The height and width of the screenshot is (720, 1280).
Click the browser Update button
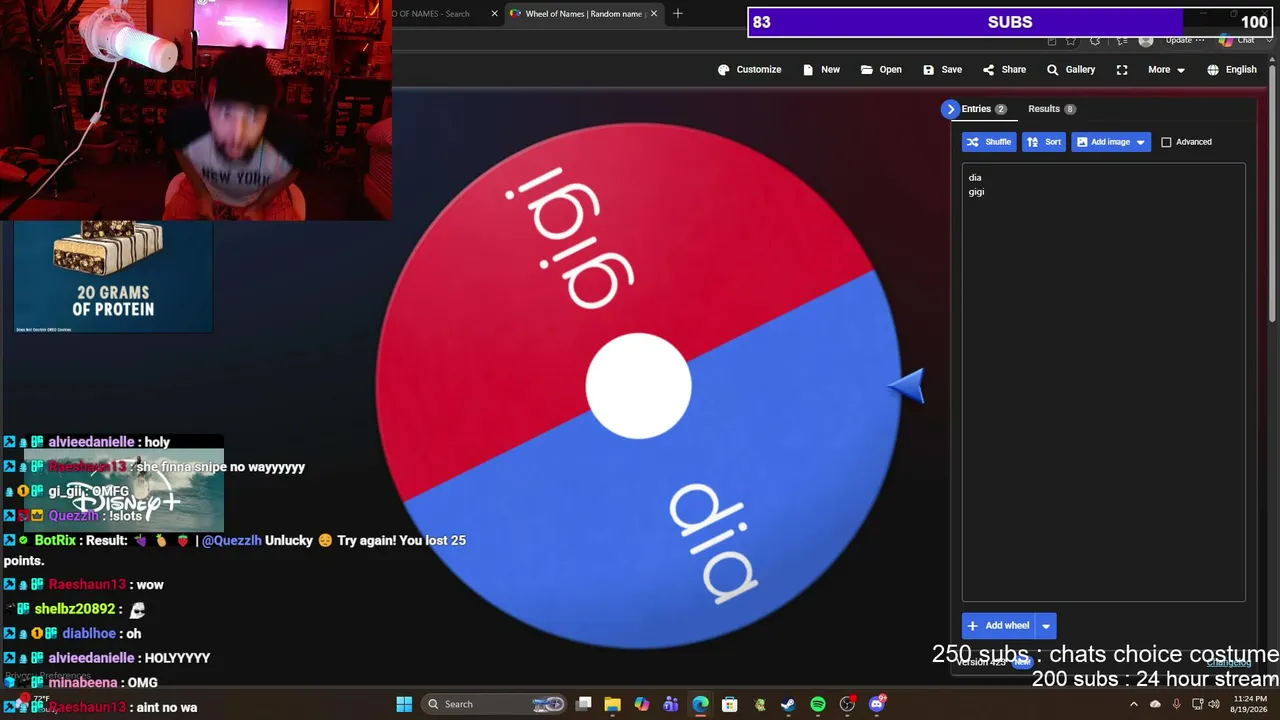1184,40
